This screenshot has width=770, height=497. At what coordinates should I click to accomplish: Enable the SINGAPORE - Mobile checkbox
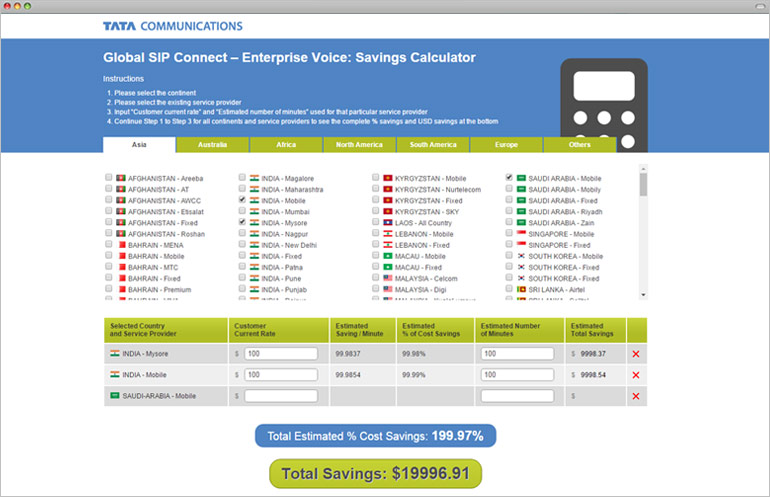pos(509,234)
